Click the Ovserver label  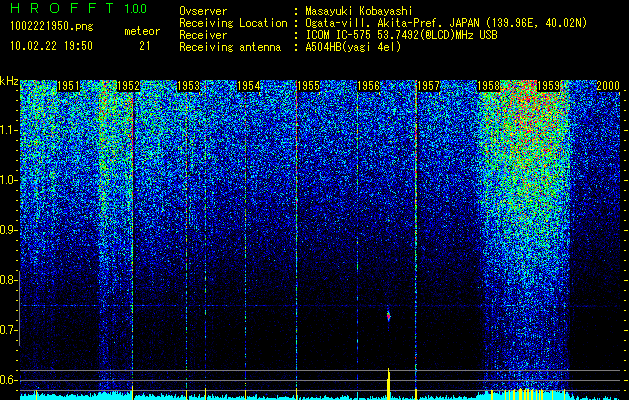(203, 12)
